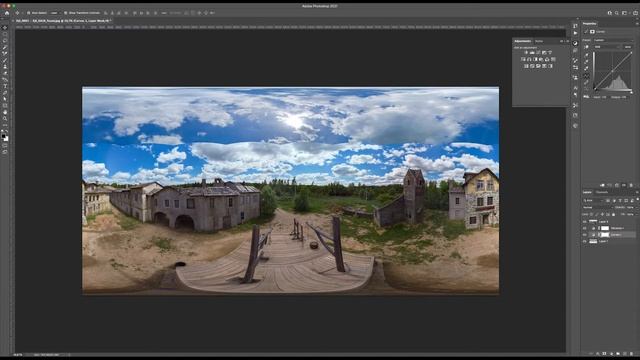Switch to the Adjustments tab
The height and width of the screenshot is (360, 640).
click(523, 41)
